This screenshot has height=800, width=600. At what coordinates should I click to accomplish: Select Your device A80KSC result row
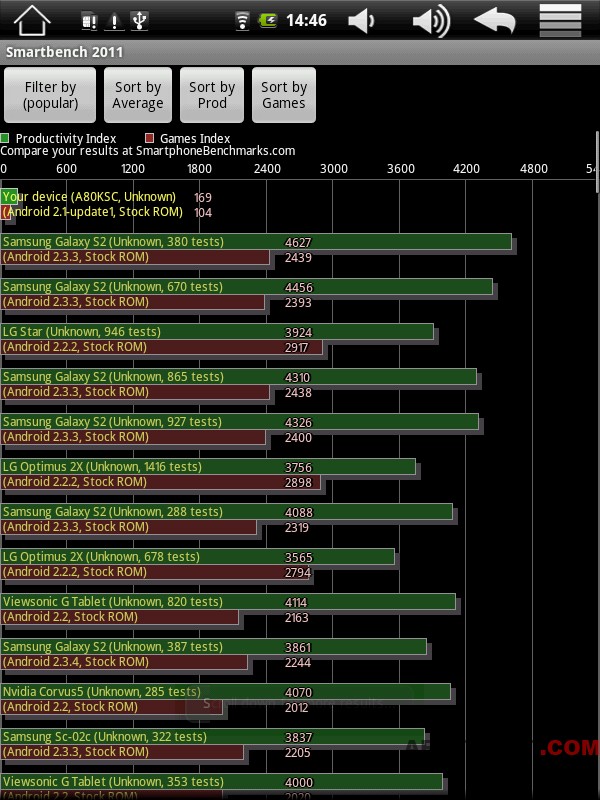[x=106, y=204]
